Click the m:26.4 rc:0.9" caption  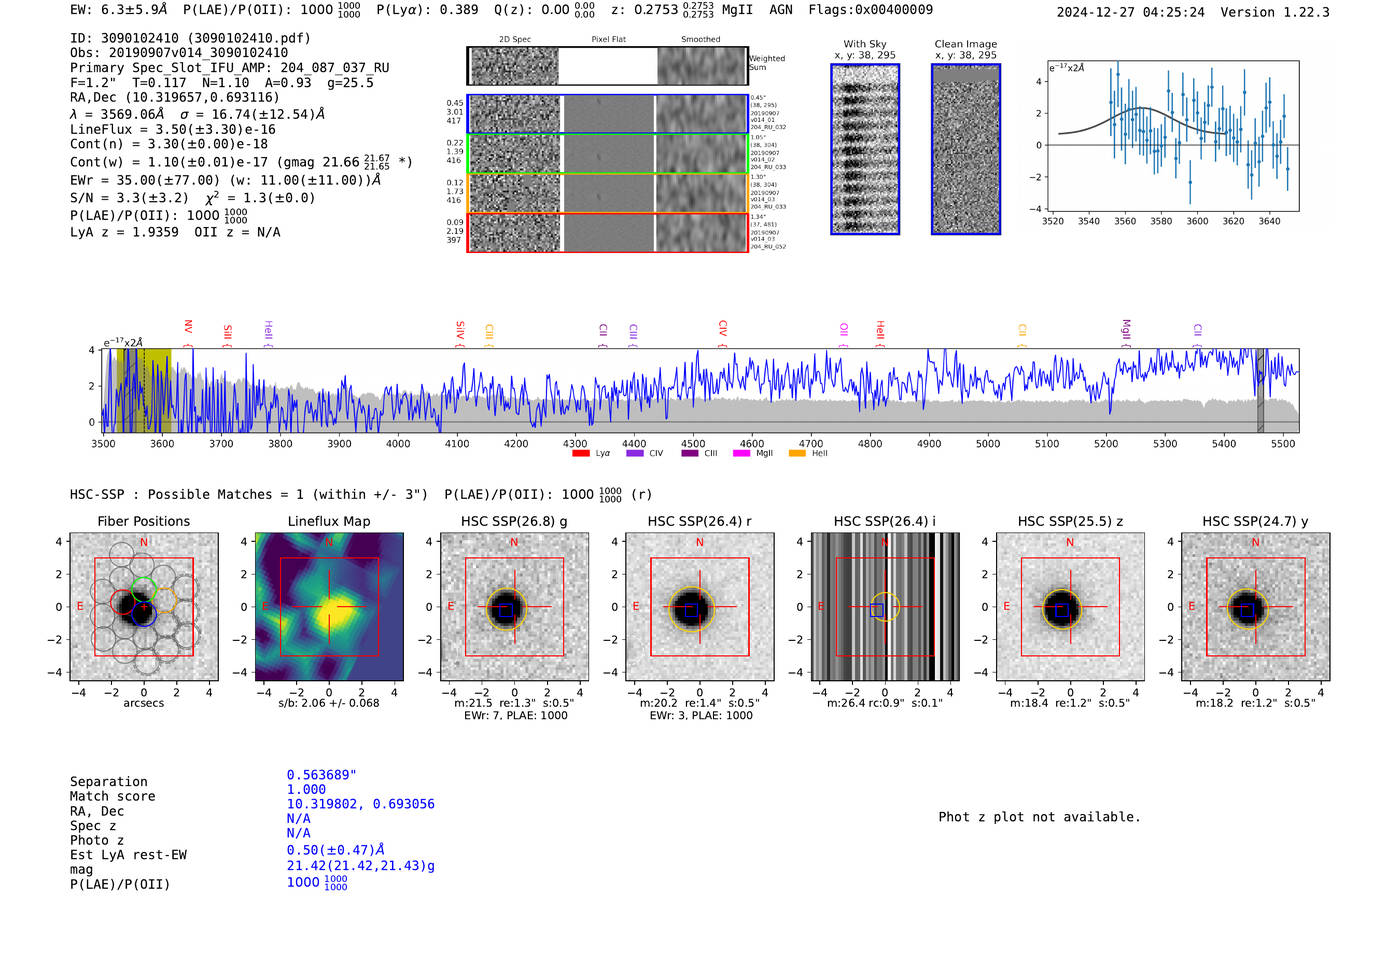[x=884, y=703]
